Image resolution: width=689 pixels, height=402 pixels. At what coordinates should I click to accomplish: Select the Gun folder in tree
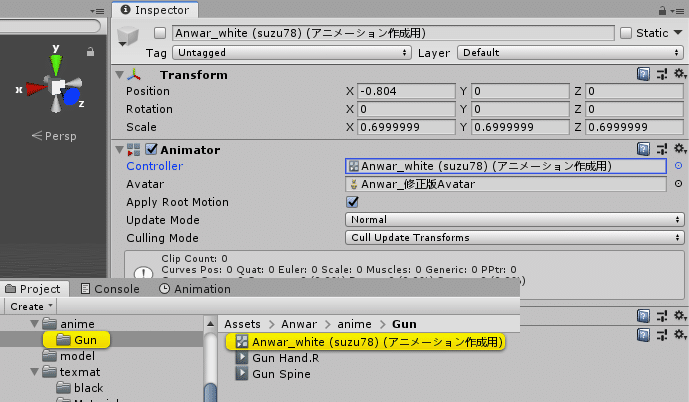point(77,340)
